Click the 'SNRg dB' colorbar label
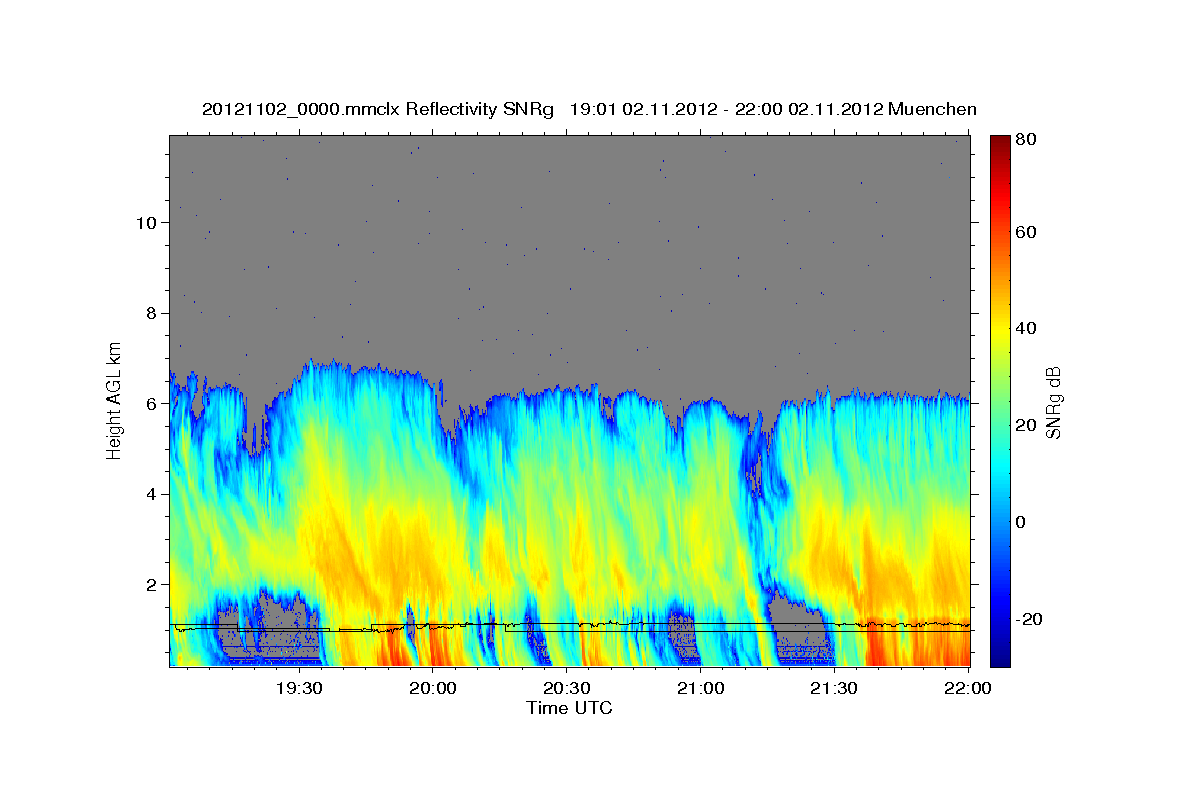 point(1052,402)
